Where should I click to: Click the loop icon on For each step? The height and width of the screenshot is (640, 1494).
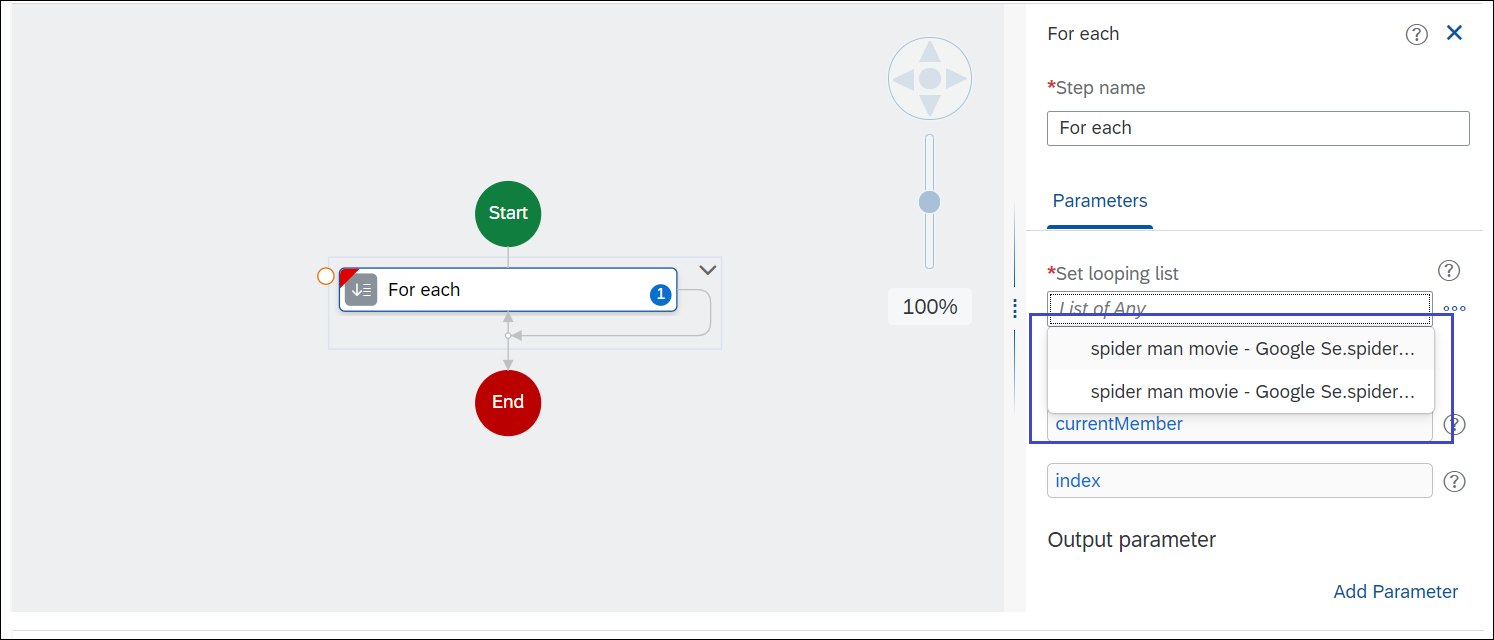tap(361, 290)
